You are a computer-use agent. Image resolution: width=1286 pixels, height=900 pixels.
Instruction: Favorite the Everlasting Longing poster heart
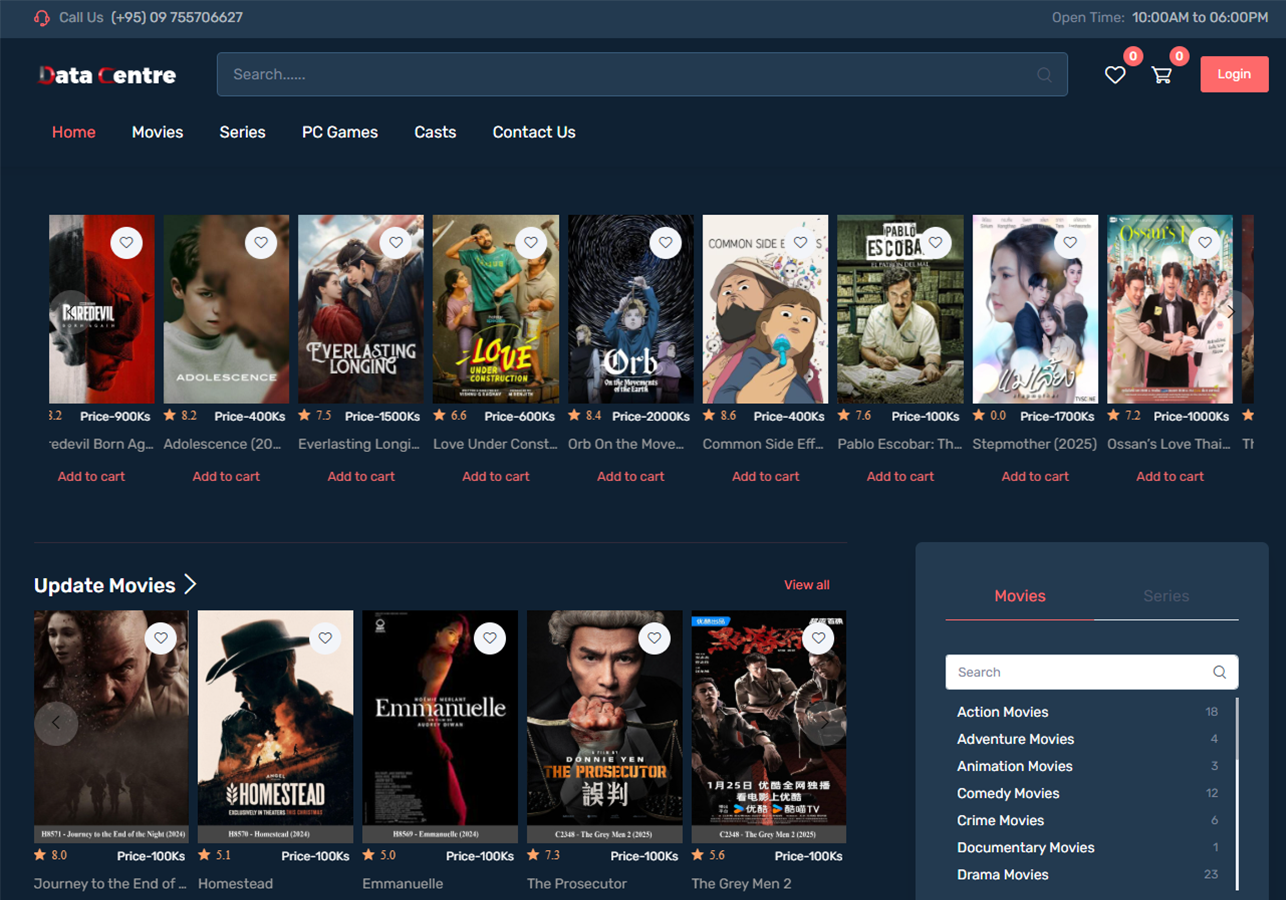tap(396, 242)
